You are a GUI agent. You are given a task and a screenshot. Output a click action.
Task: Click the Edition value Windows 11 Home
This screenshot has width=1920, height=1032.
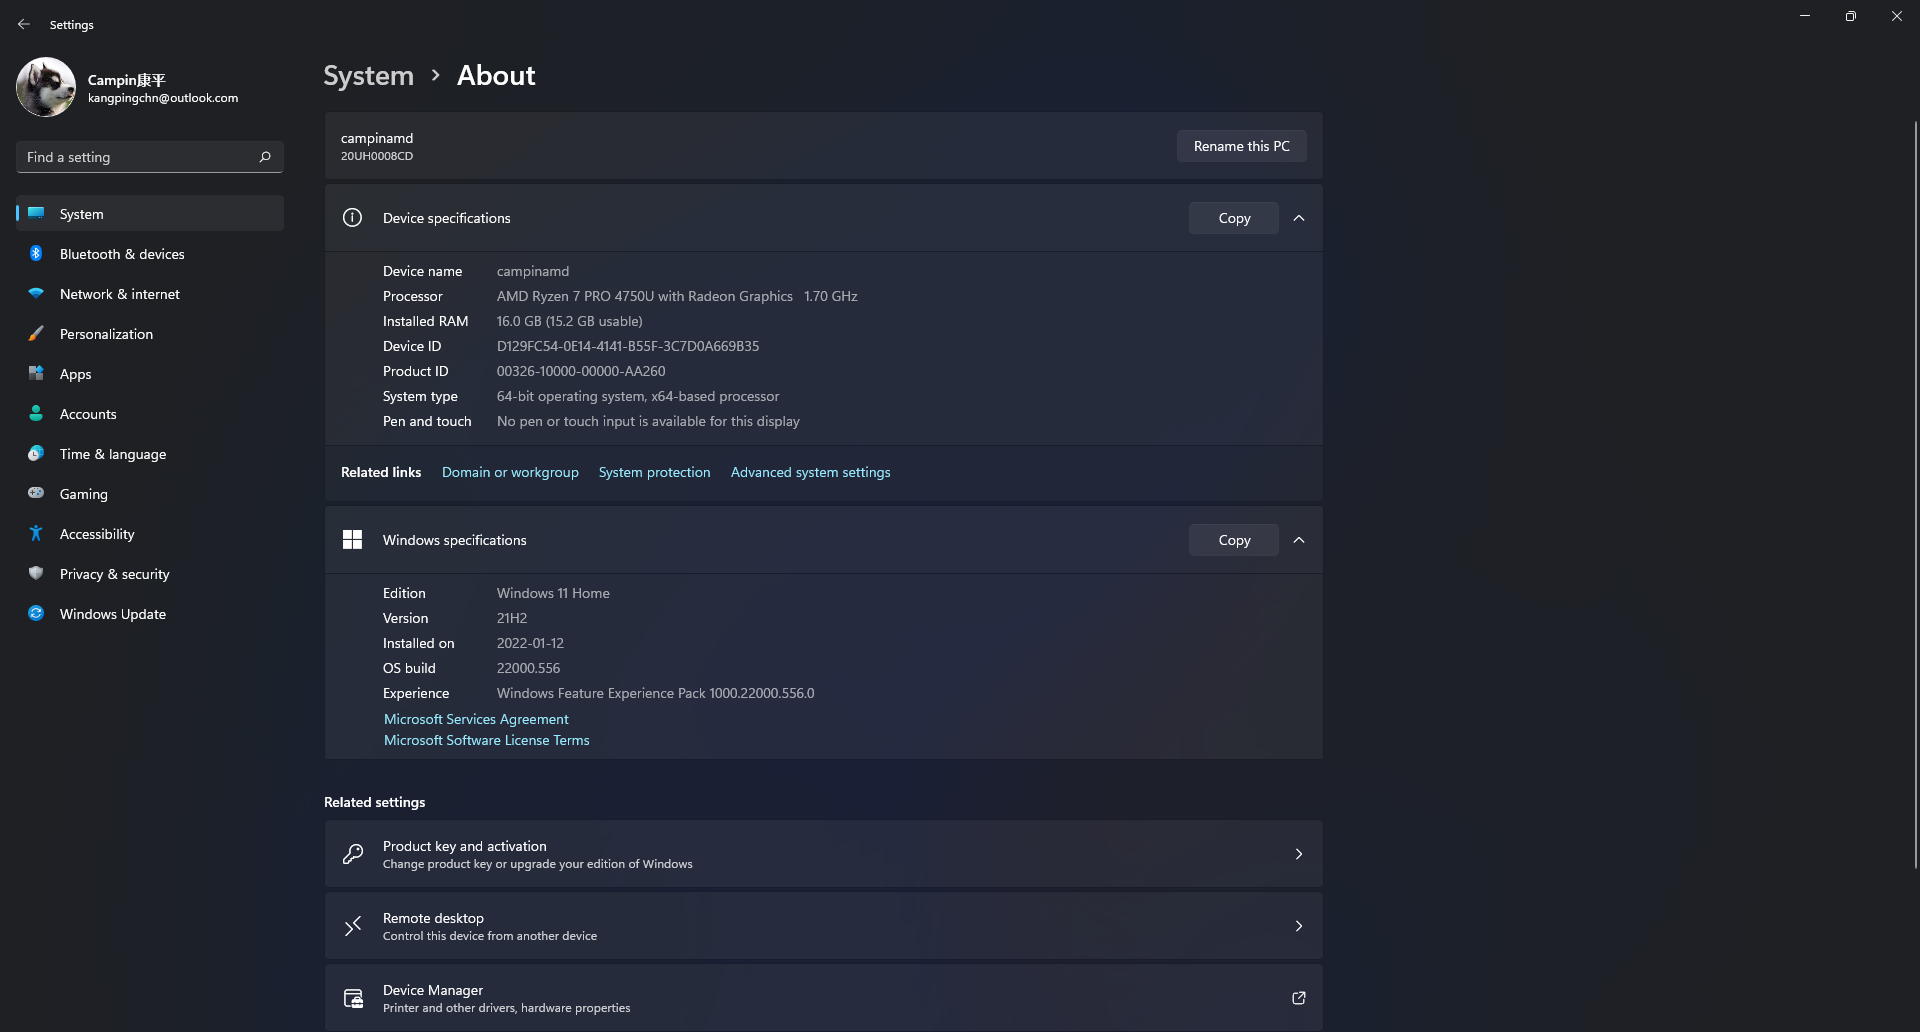click(x=553, y=593)
